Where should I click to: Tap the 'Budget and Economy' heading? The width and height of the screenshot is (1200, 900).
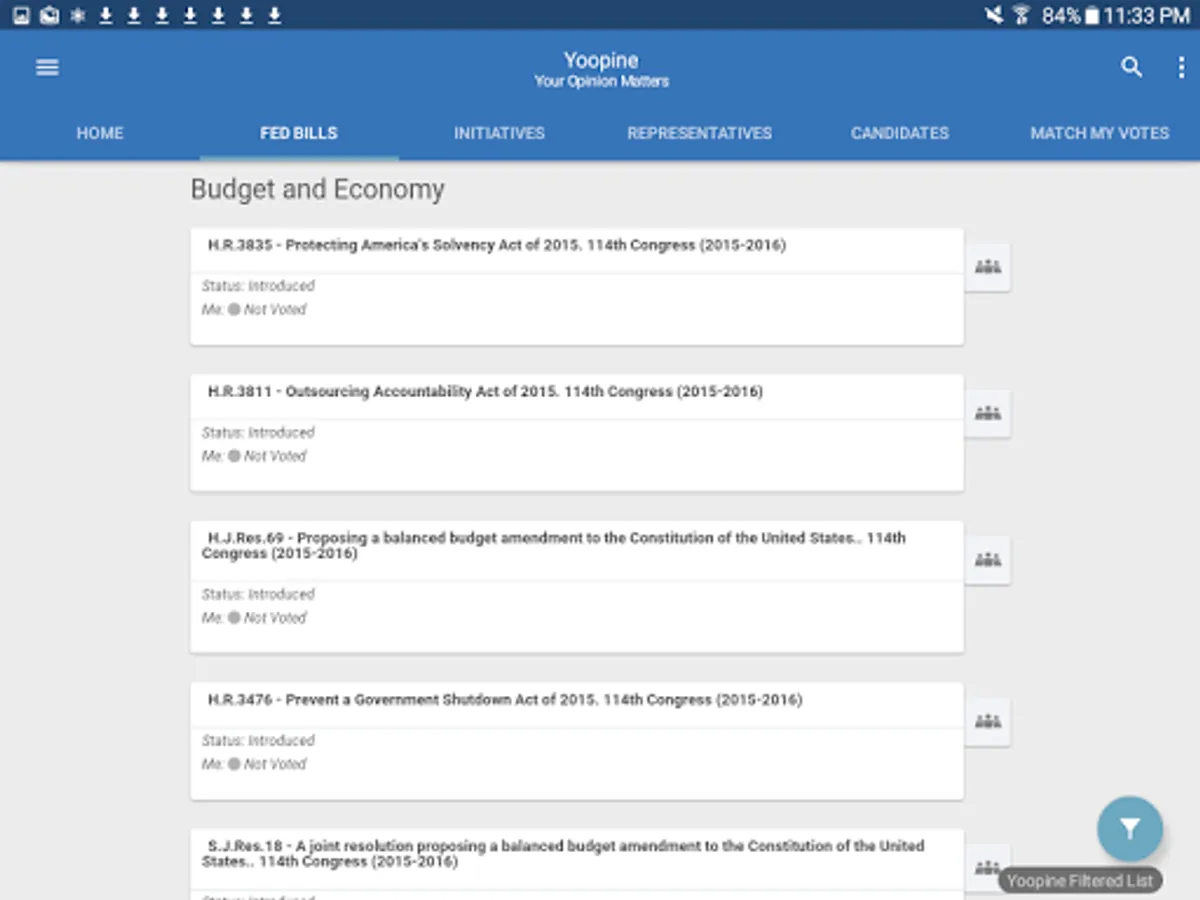point(317,190)
